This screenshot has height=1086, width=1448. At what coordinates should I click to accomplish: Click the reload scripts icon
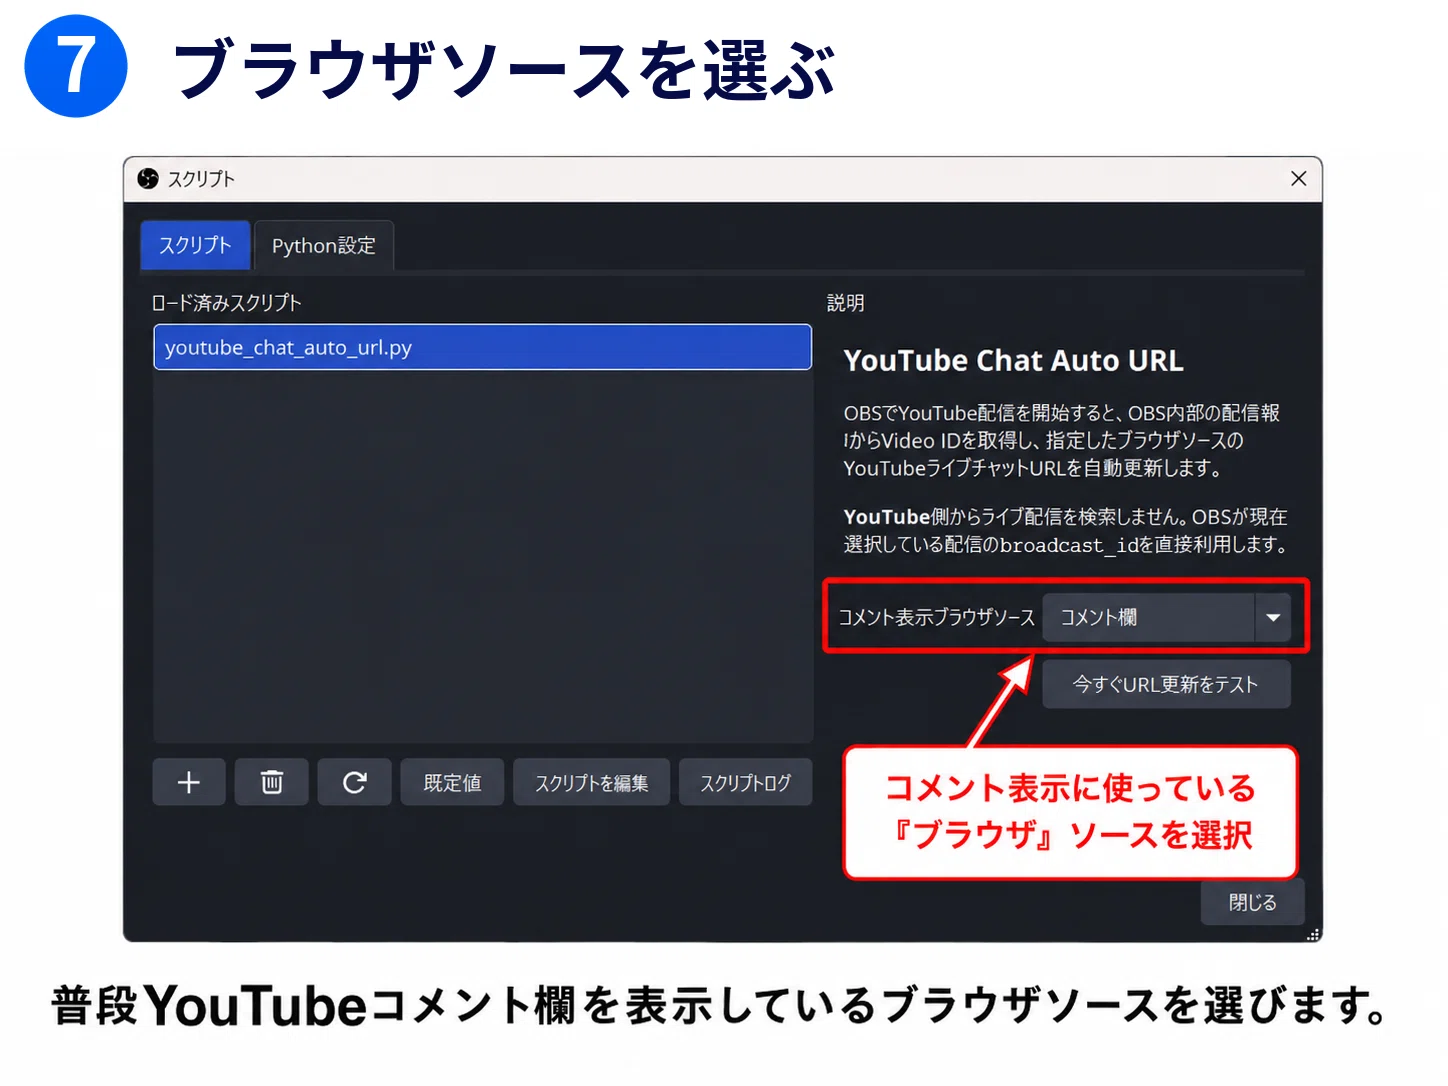point(354,782)
